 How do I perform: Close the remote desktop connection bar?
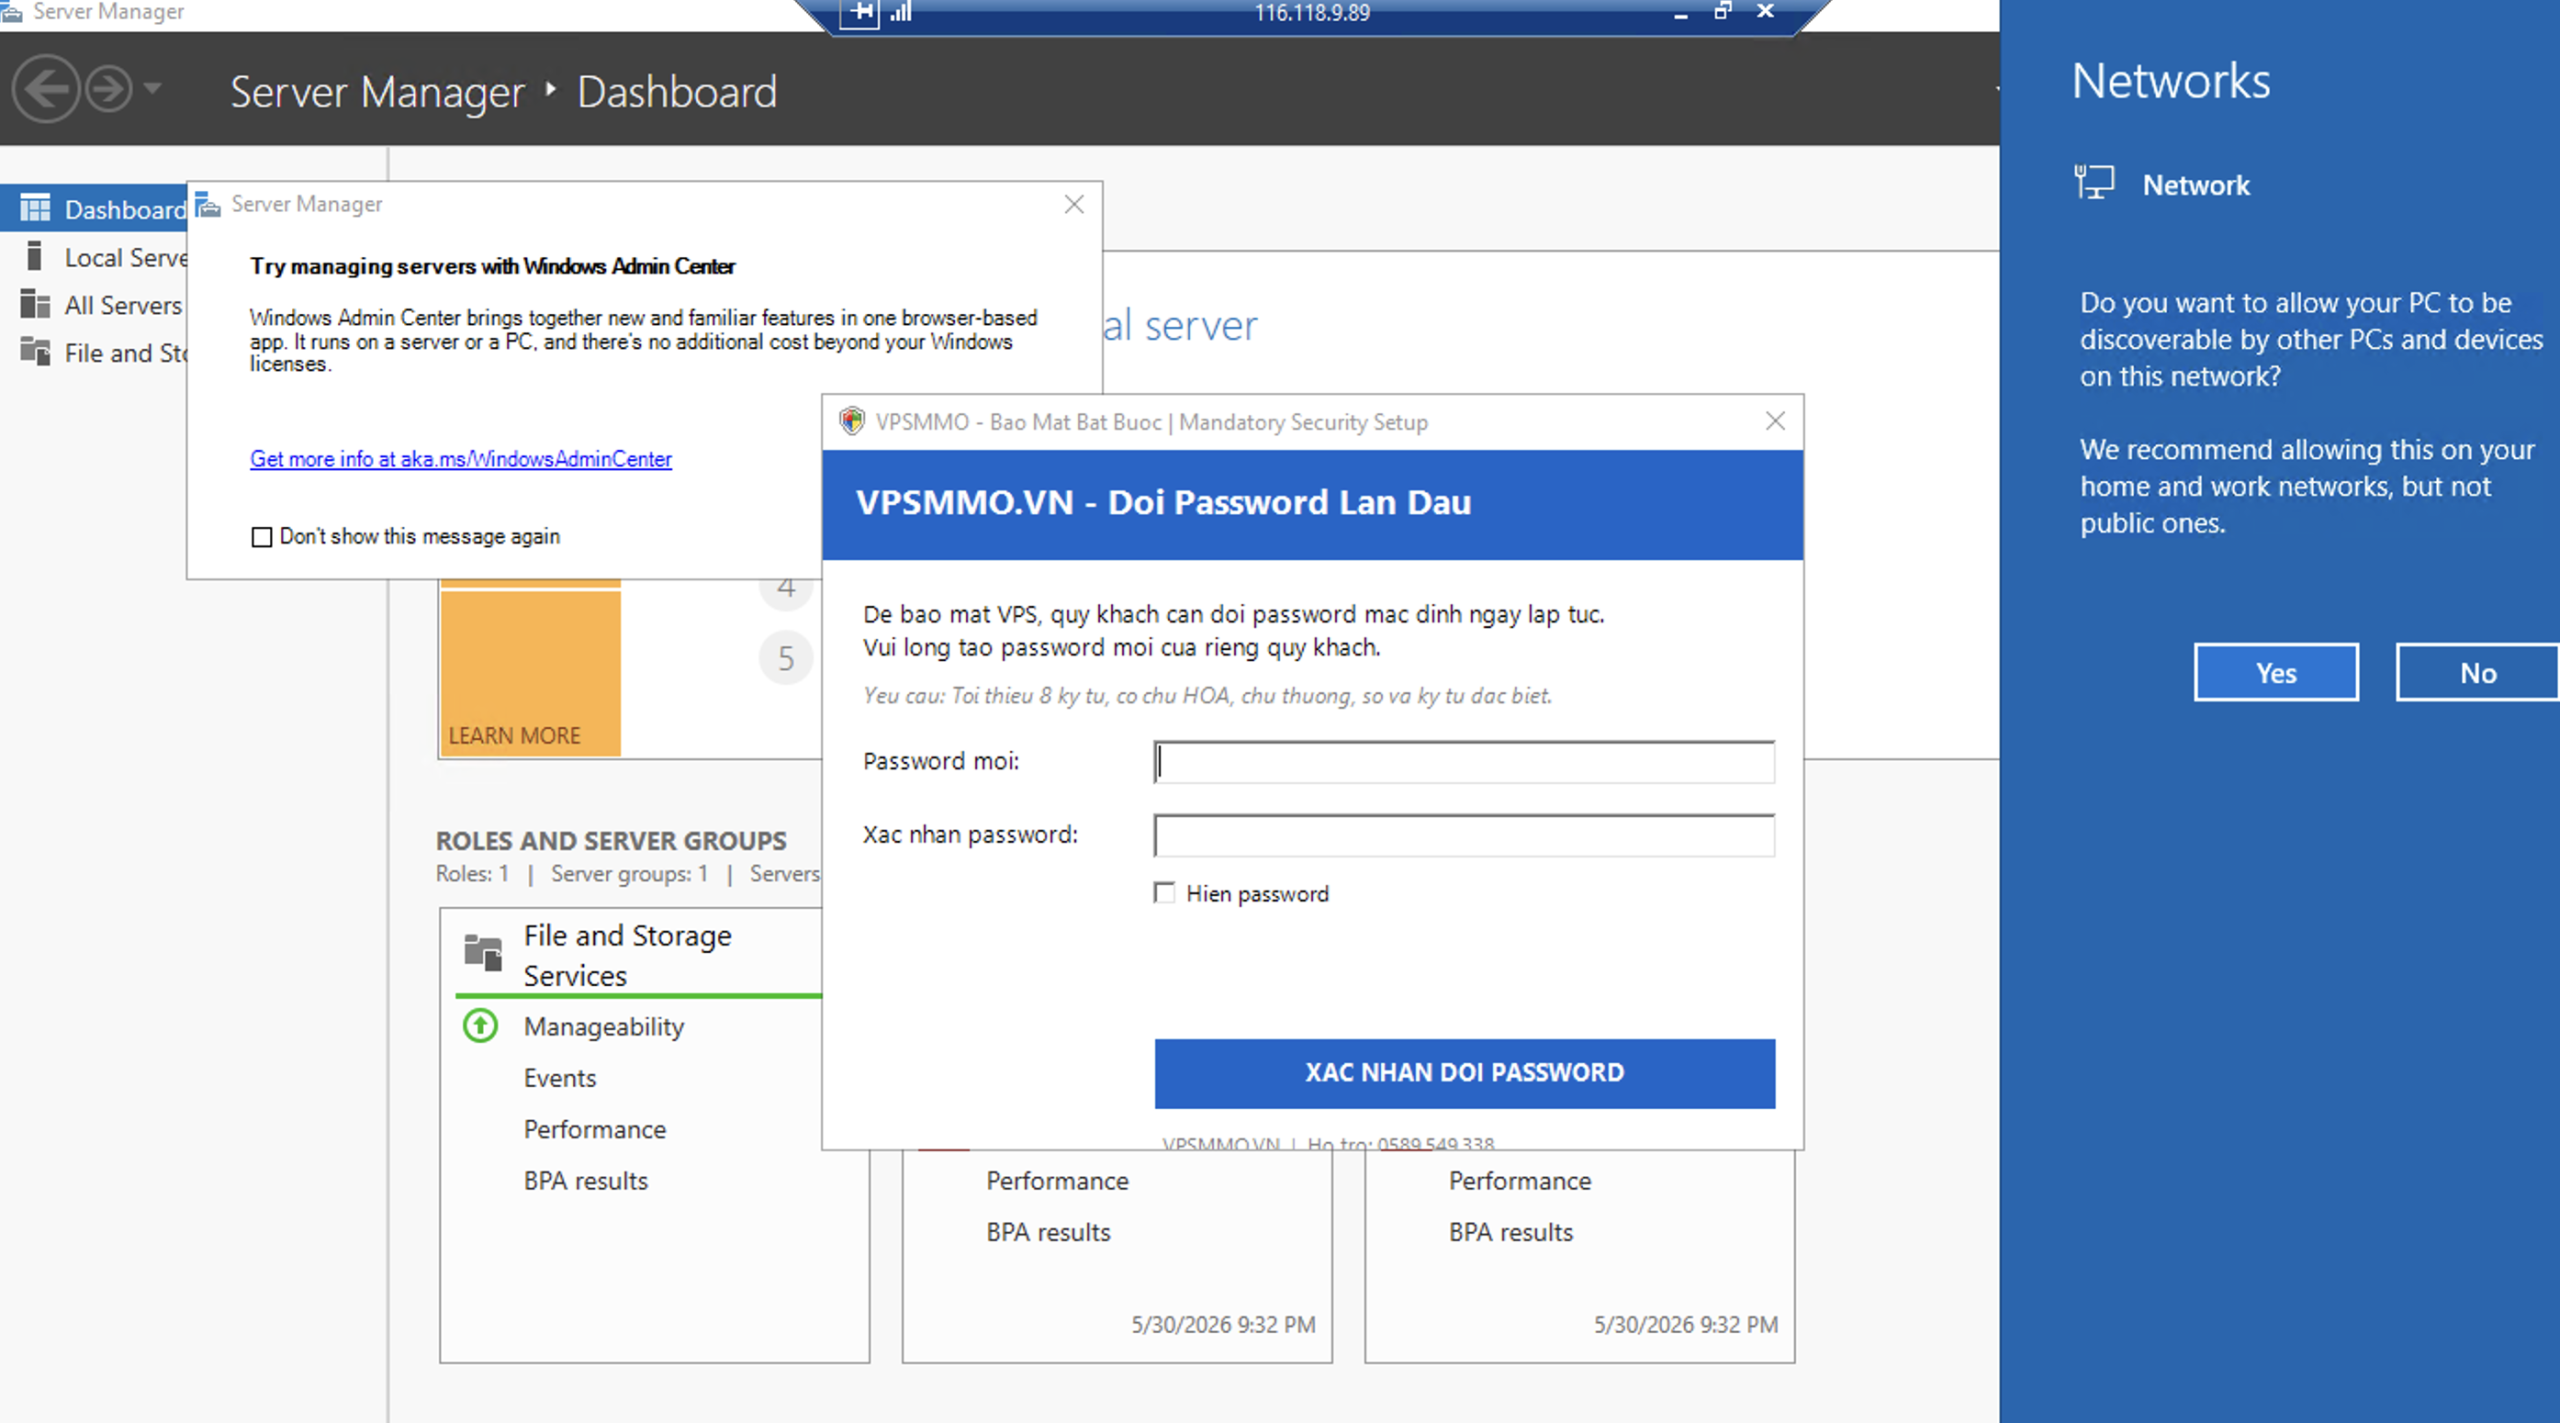click(x=1766, y=11)
